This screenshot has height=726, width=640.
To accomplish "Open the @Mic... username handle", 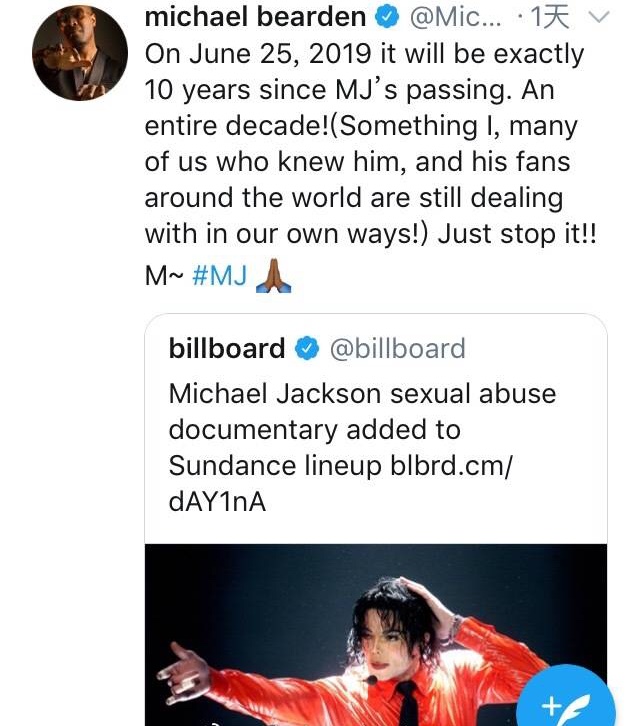I will pyautogui.click(x=456, y=17).
